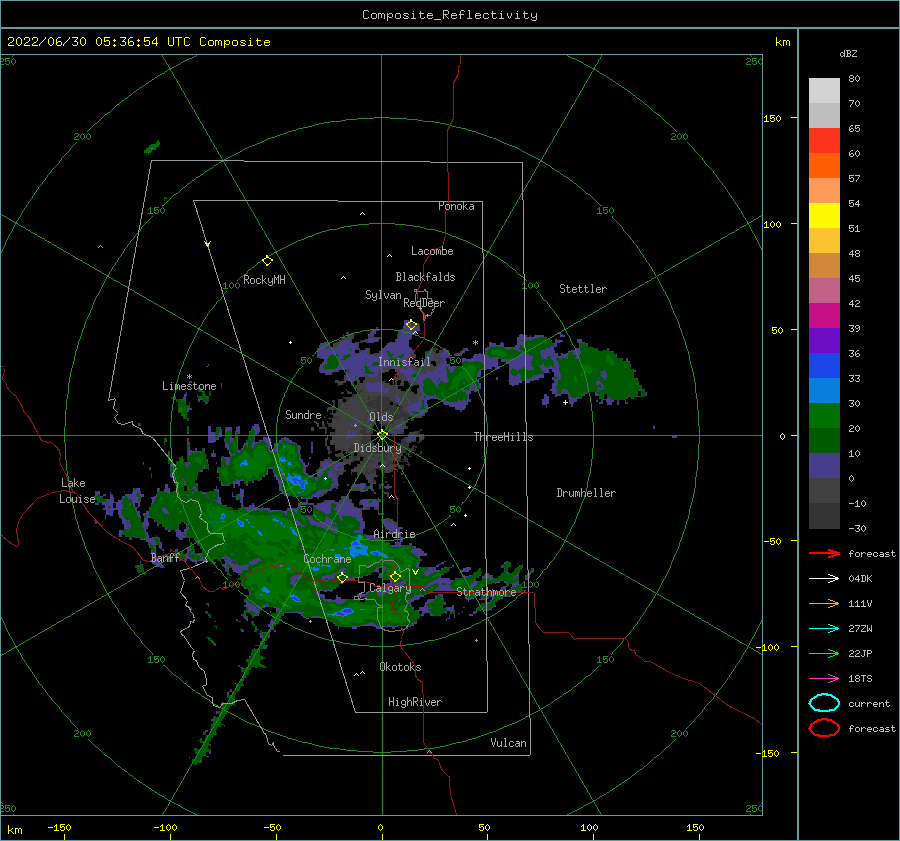The height and width of the screenshot is (841, 900).
Task: Select the cyan 27ZW arrow legend icon
Action: coord(824,629)
